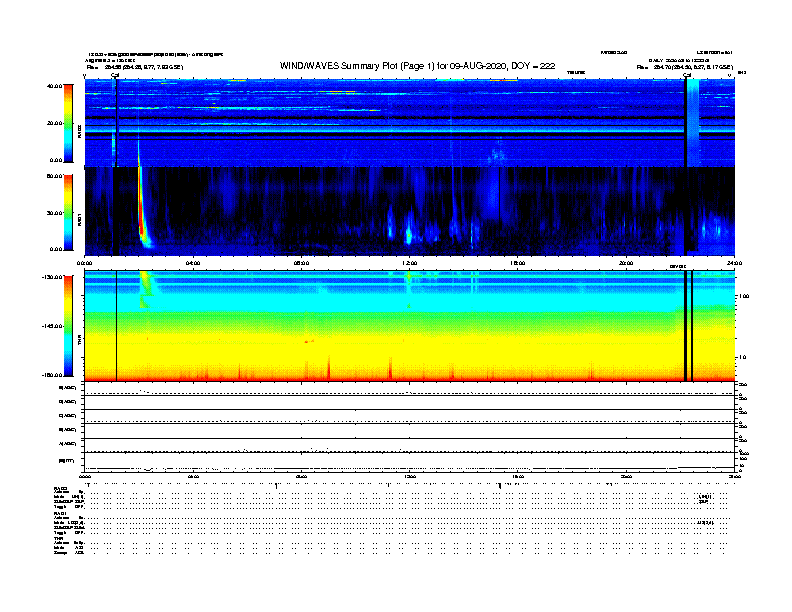Click 08:00 time label below RAD1 panel
Image resolution: width=792 pixels, height=612 pixels.
[x=301, y=263]
